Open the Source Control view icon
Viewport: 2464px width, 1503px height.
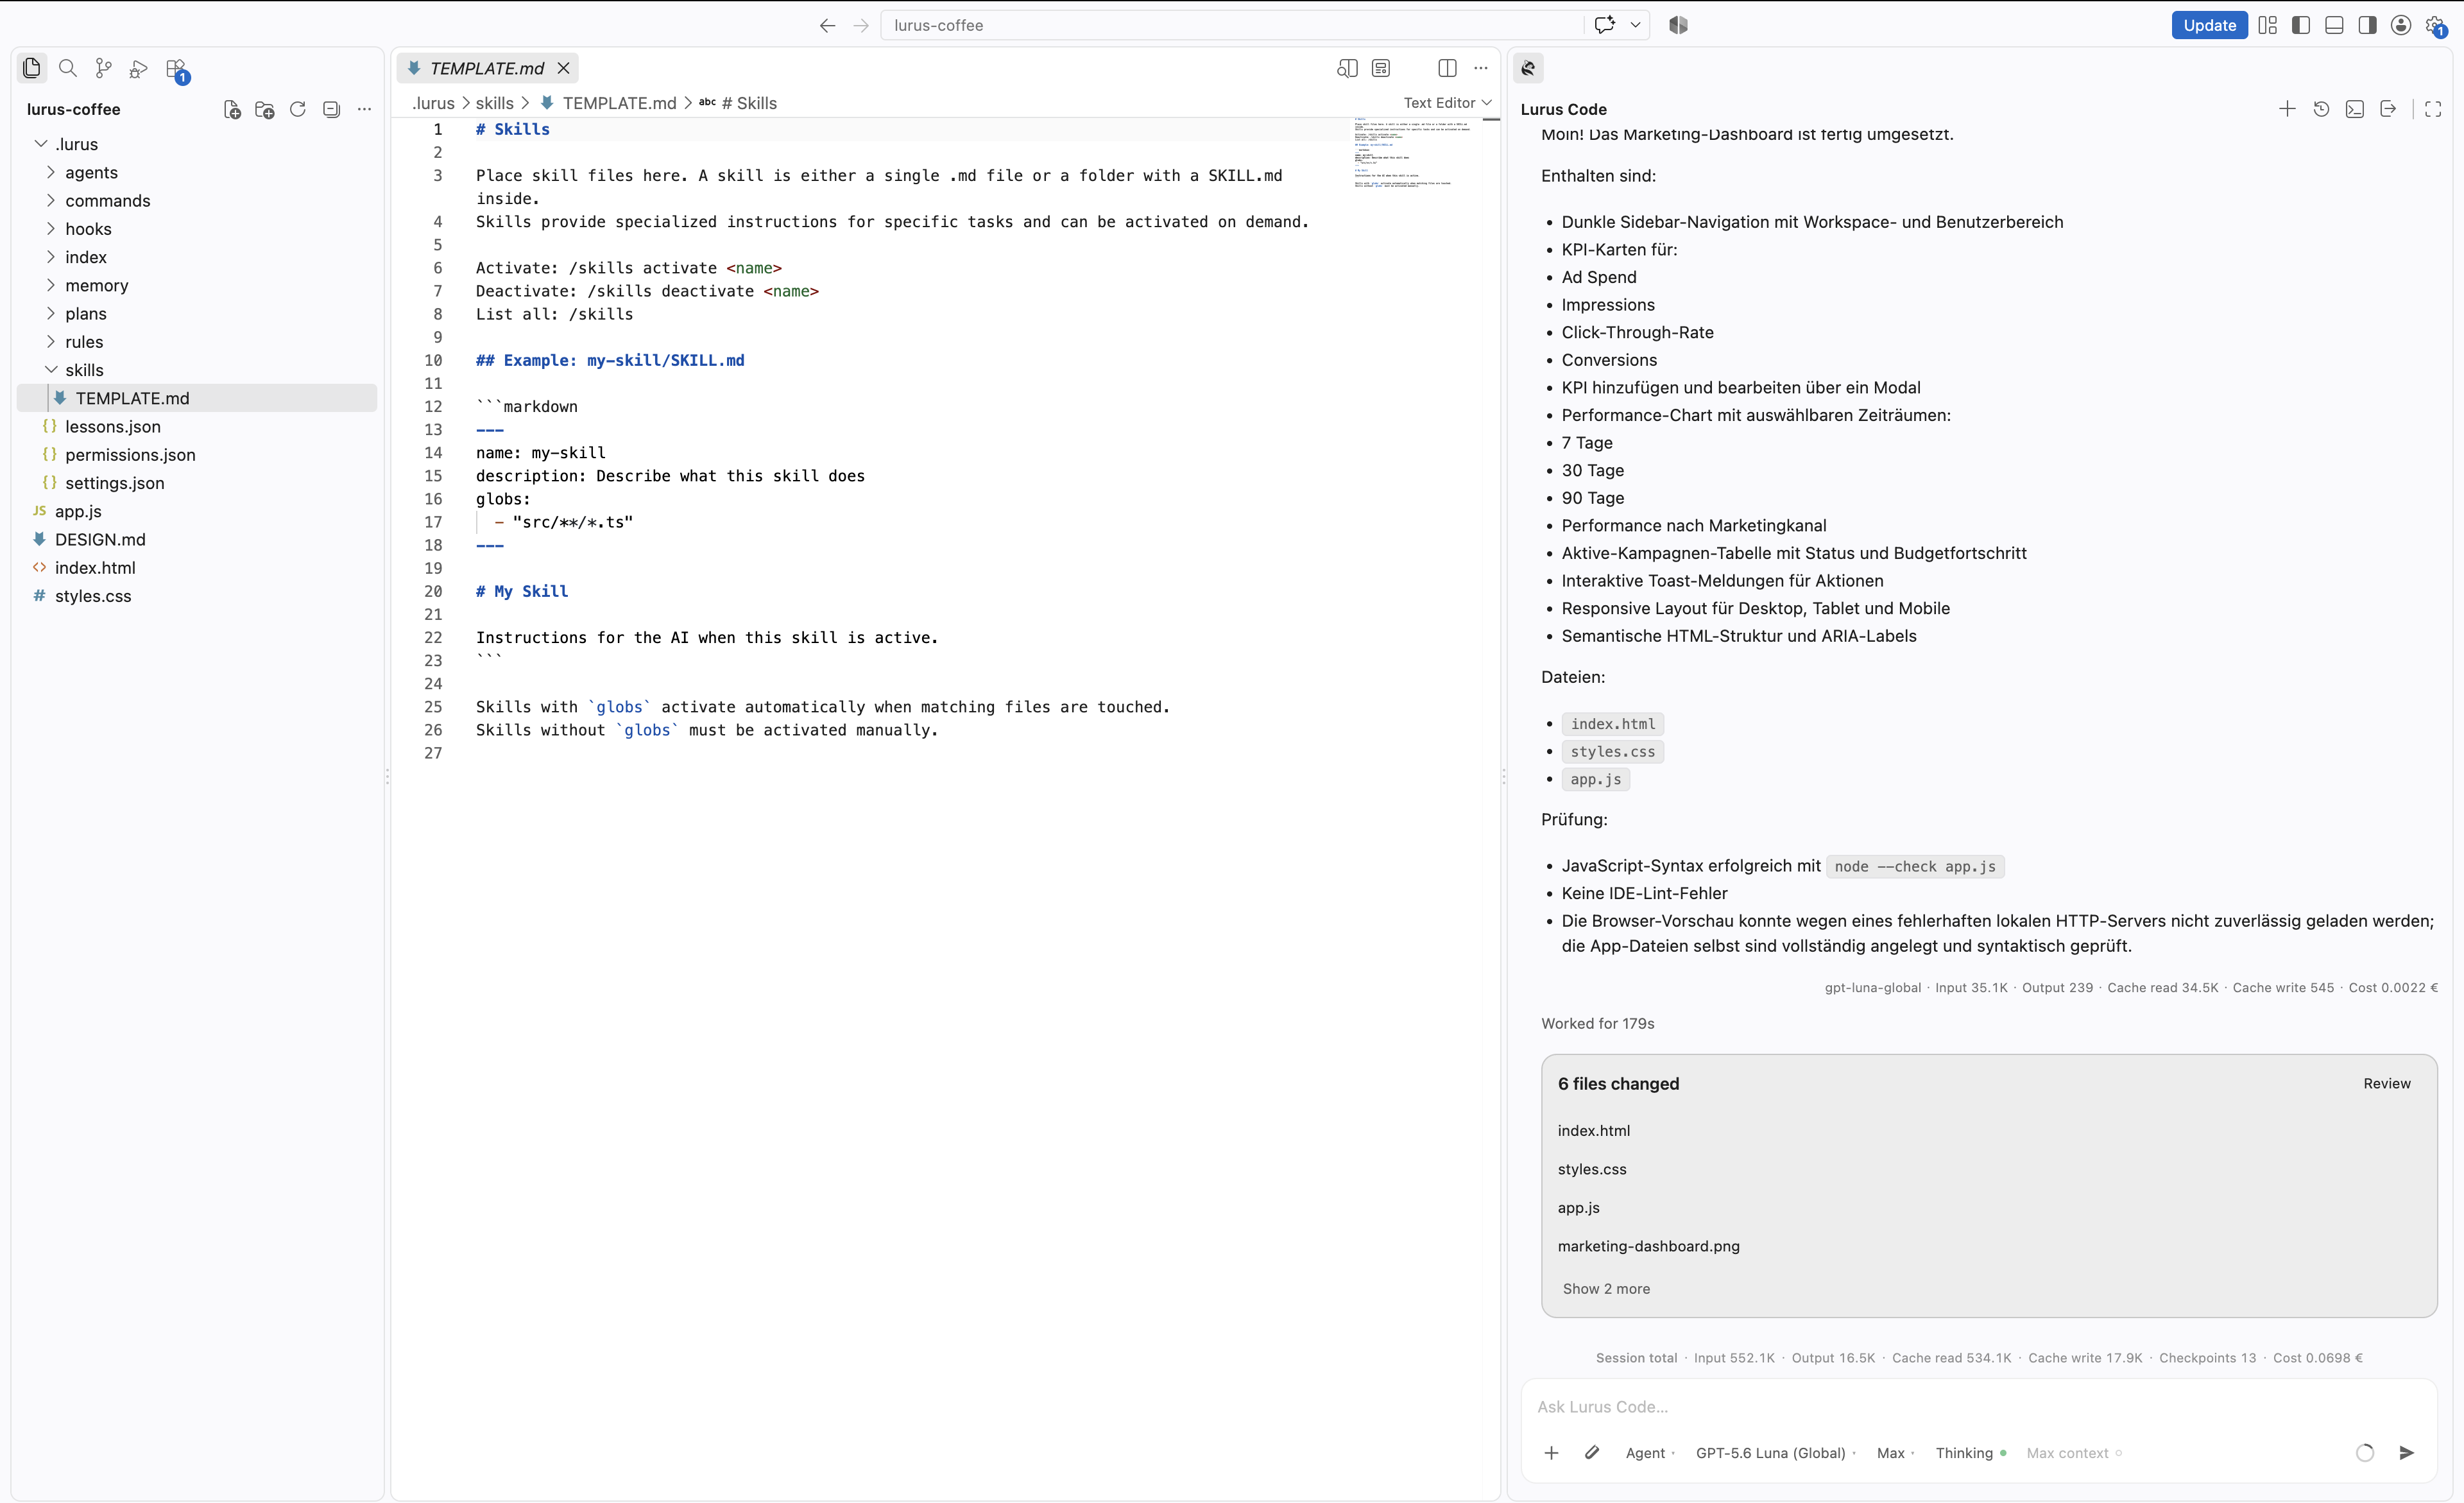click(103, 68)
